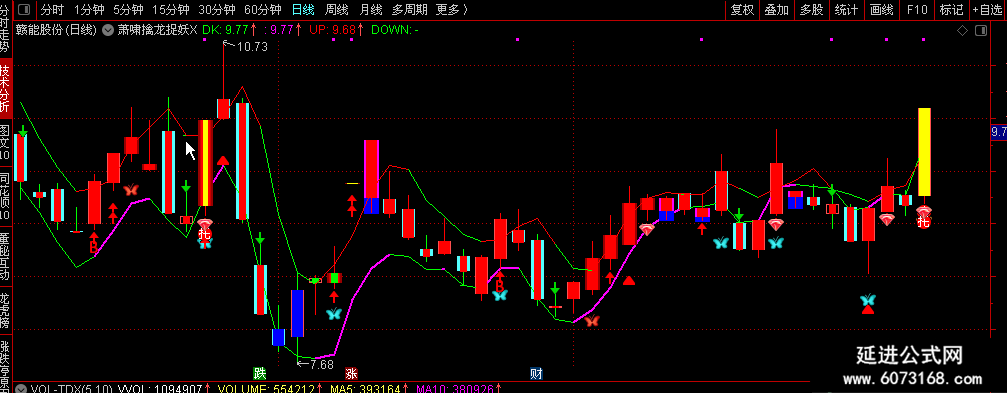The width and height of the screenshot is (1007, 393).
Task: Select the 5分钟 period tab
Action: coord(129,10)
